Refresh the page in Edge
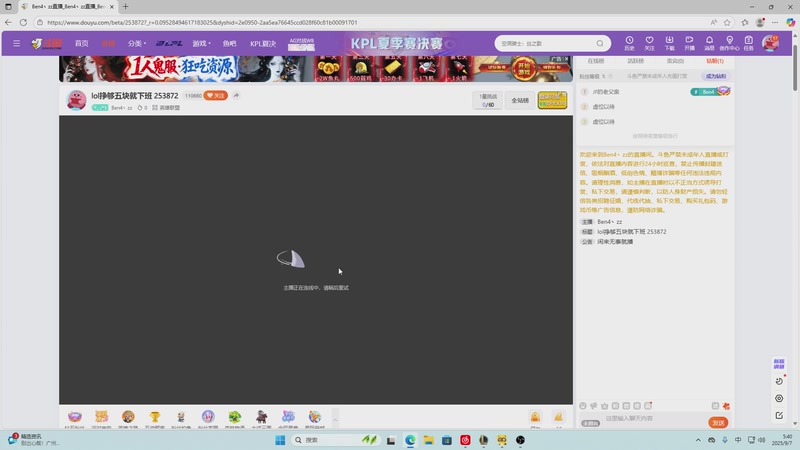The width and height of the screenshot is (800, 450). point(23,22)
